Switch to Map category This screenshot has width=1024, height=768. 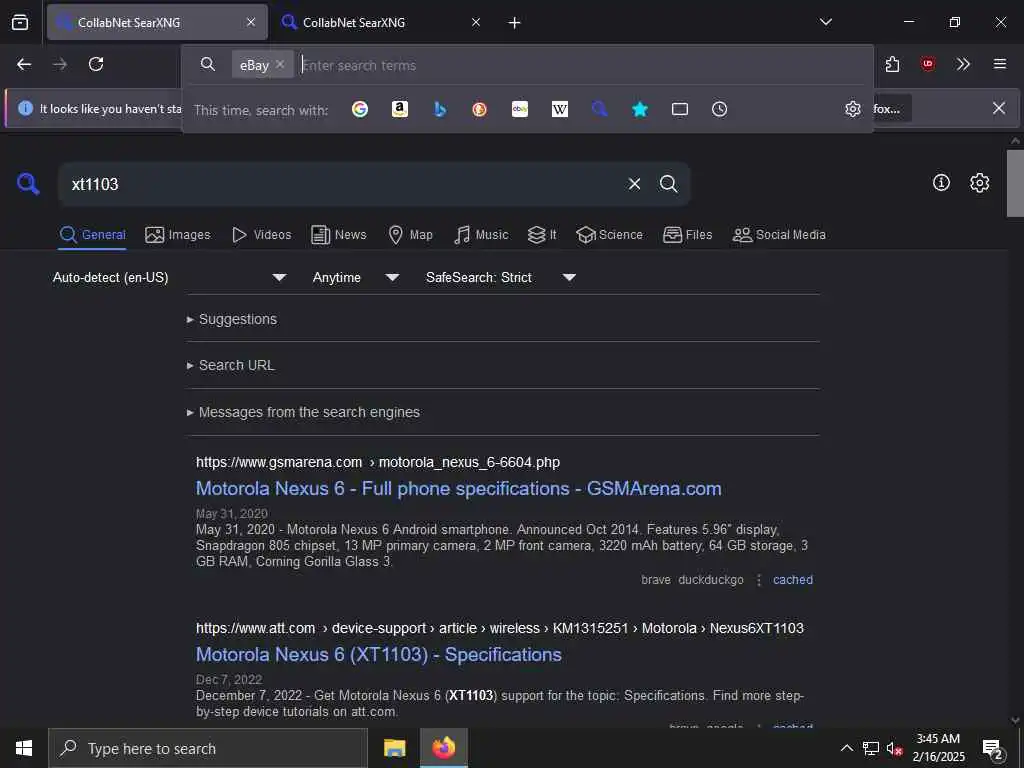[x=410, y=234]
